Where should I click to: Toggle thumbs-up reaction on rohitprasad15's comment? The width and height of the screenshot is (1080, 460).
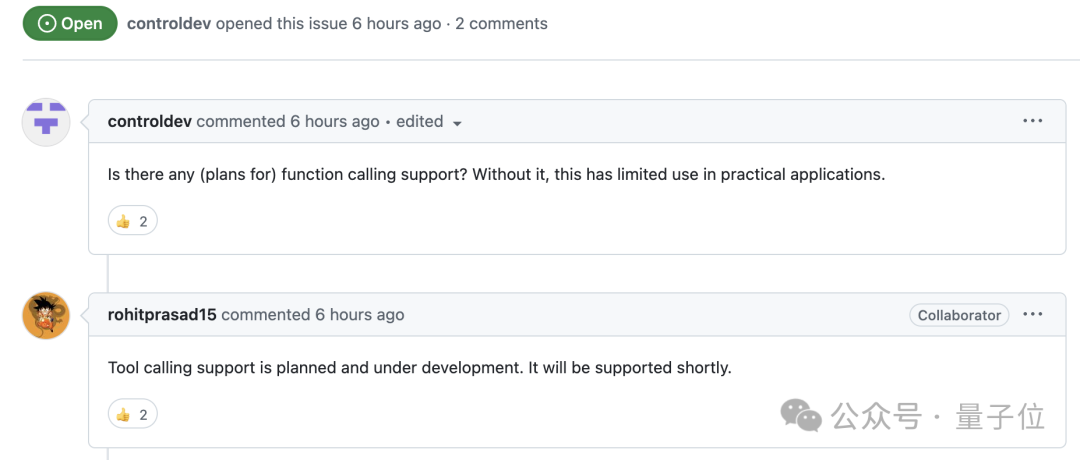coord(132,414)
